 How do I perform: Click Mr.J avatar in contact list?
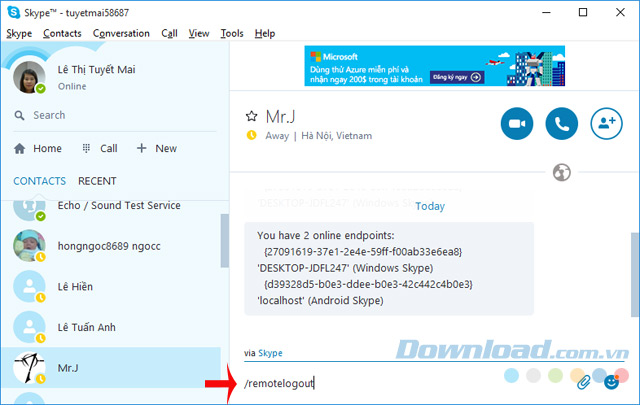pos(29,368)
